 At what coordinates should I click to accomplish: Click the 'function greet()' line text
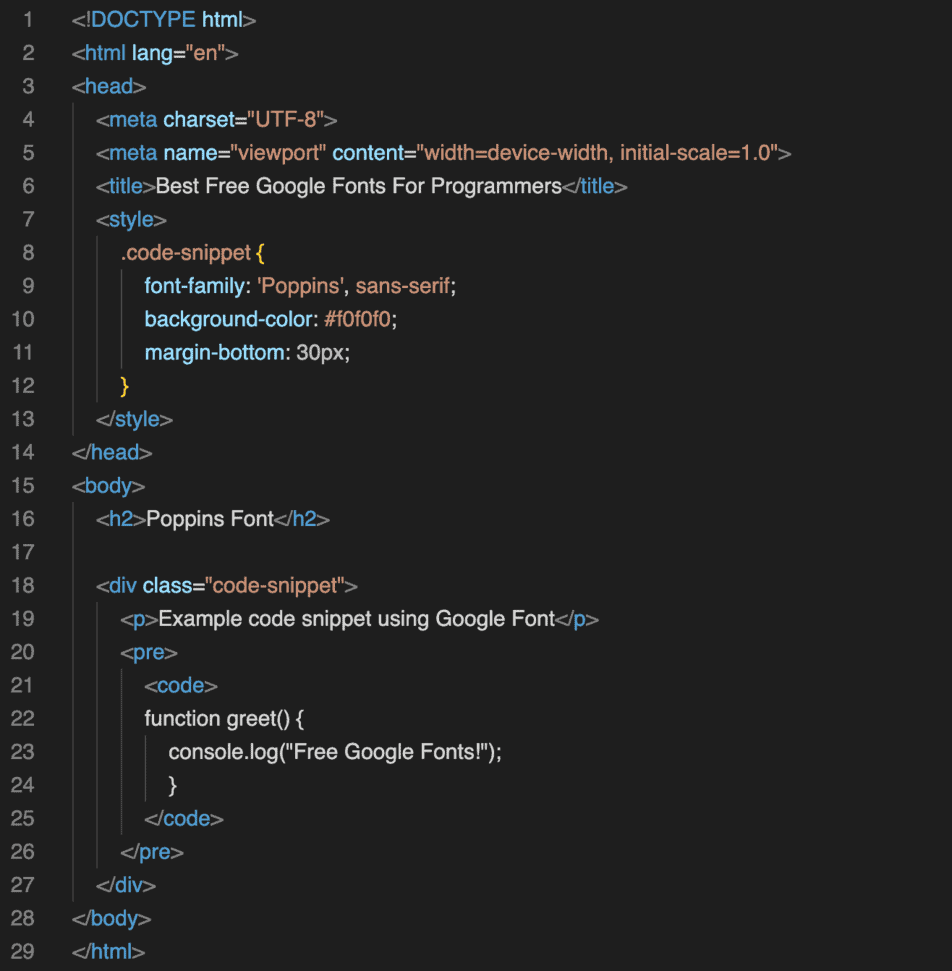(x=224, y=718)
